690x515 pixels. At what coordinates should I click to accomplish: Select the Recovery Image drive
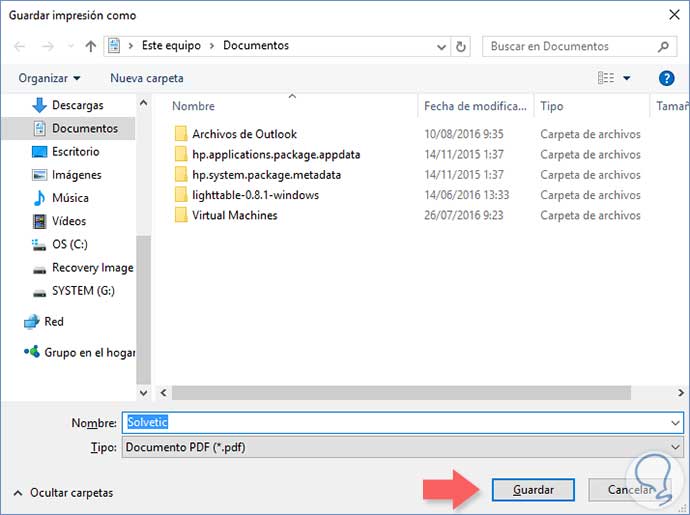coord(92,268)
